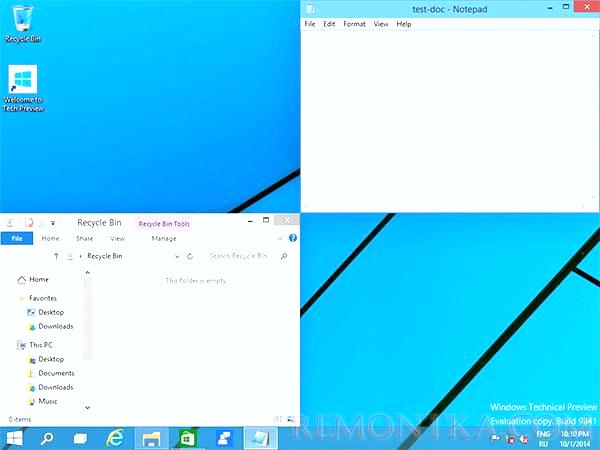Image resolution: width=600 pixels, height=450 pixels.
Task: Open Task View on the taskbar
Action: [80, 439]
